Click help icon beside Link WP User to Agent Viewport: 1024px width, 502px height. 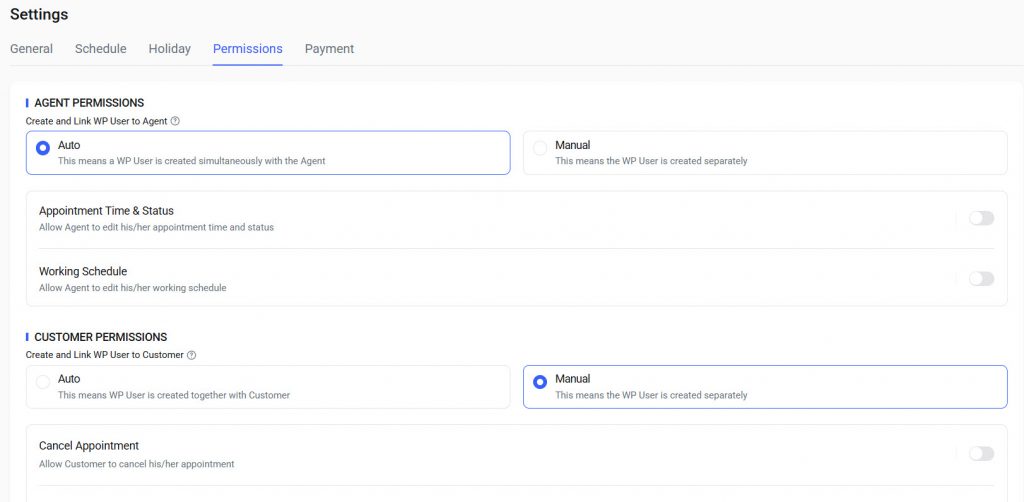175,121
